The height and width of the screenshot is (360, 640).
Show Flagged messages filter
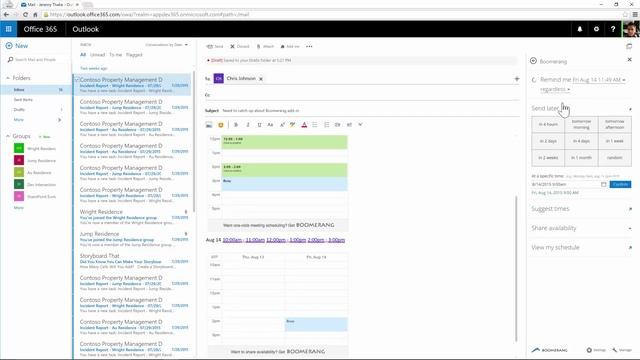[134, 55]
